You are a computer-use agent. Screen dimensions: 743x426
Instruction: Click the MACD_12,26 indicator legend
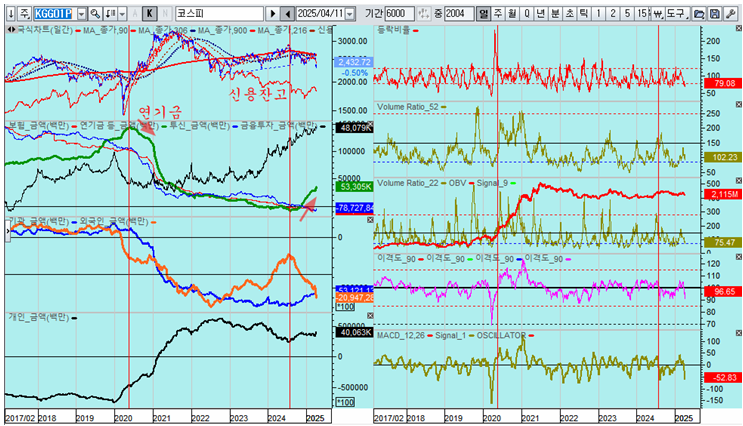[x=400, y=335]
